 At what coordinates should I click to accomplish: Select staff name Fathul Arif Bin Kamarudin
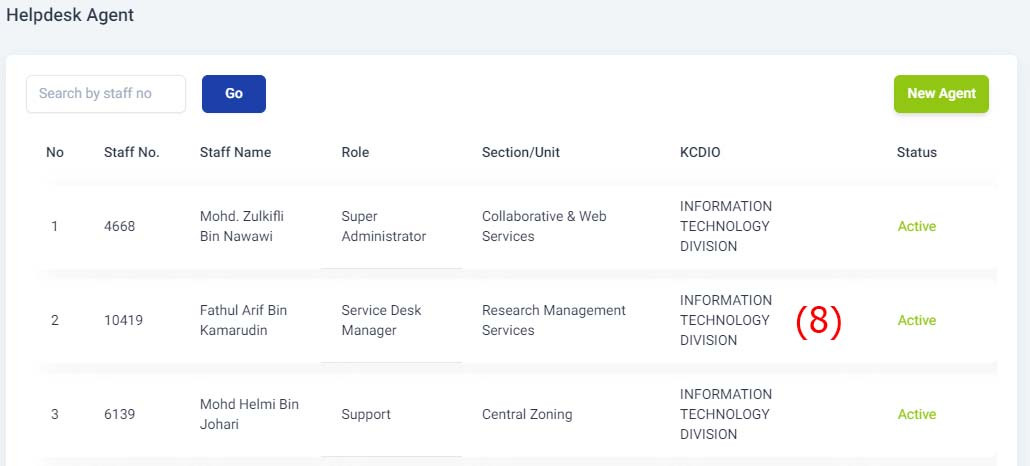pos(243,320)
